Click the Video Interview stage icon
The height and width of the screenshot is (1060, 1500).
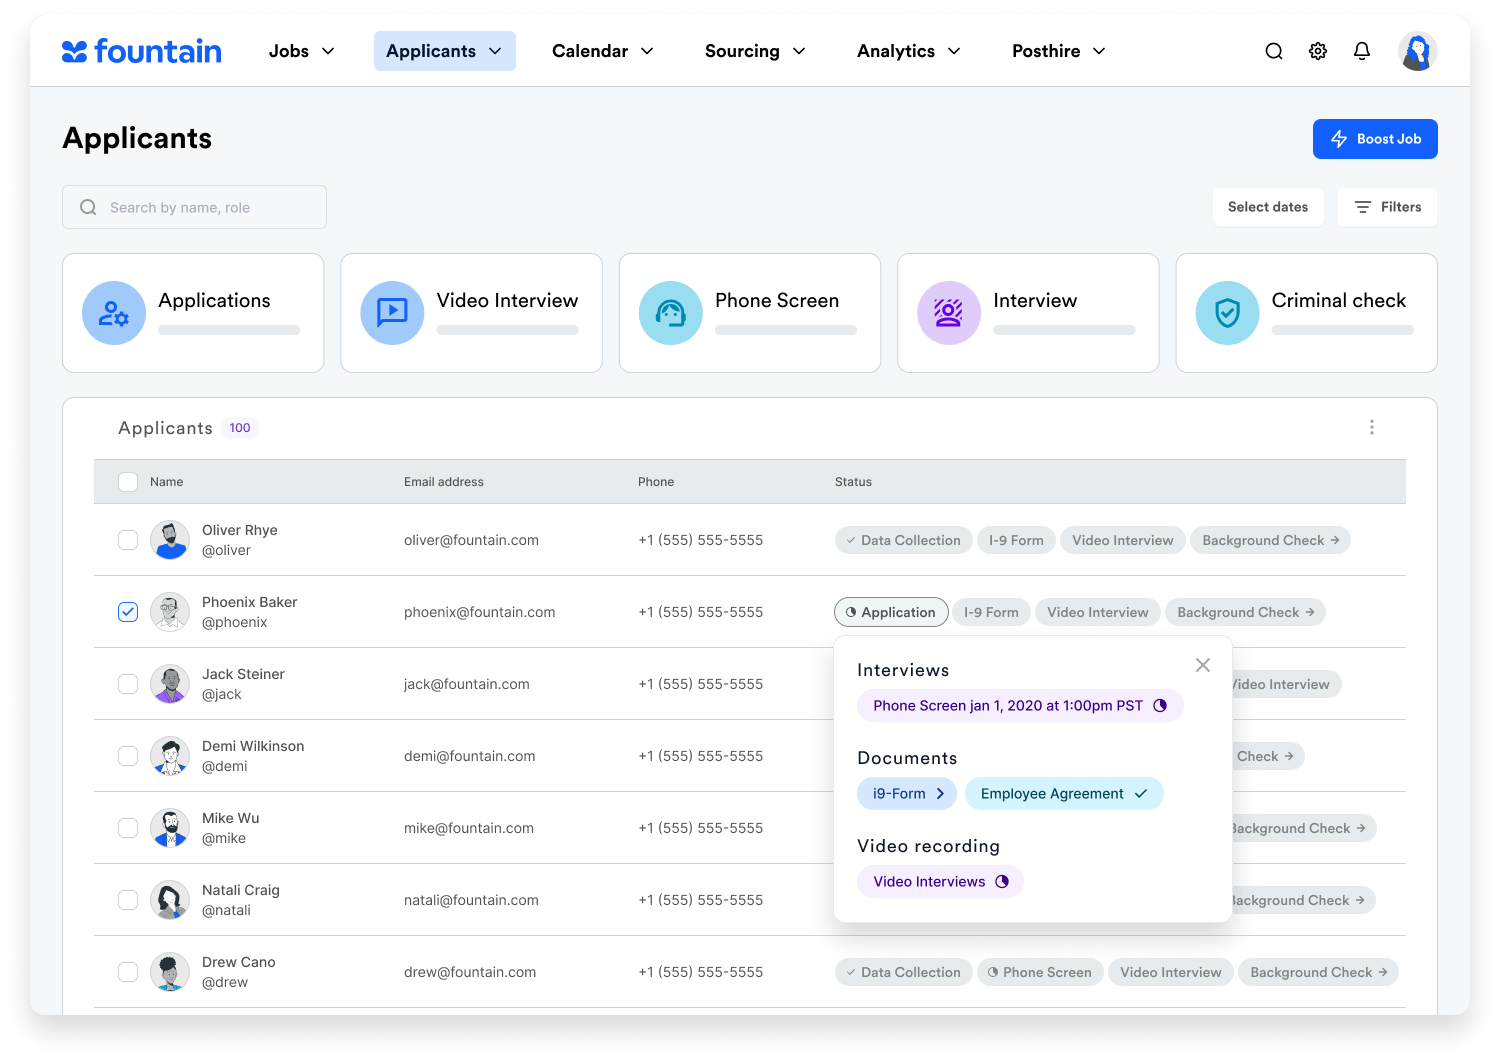click(x=392, y=313)
